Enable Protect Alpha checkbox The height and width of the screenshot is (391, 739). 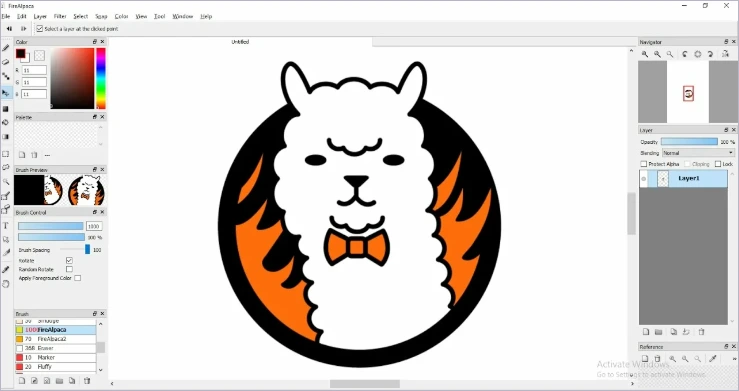[644, 164]
